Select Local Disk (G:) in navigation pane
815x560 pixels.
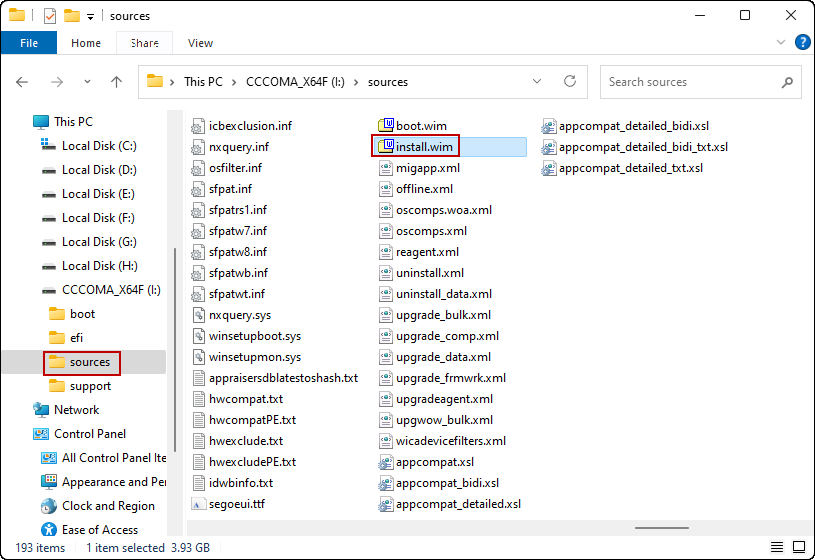(x=99, y=242)
